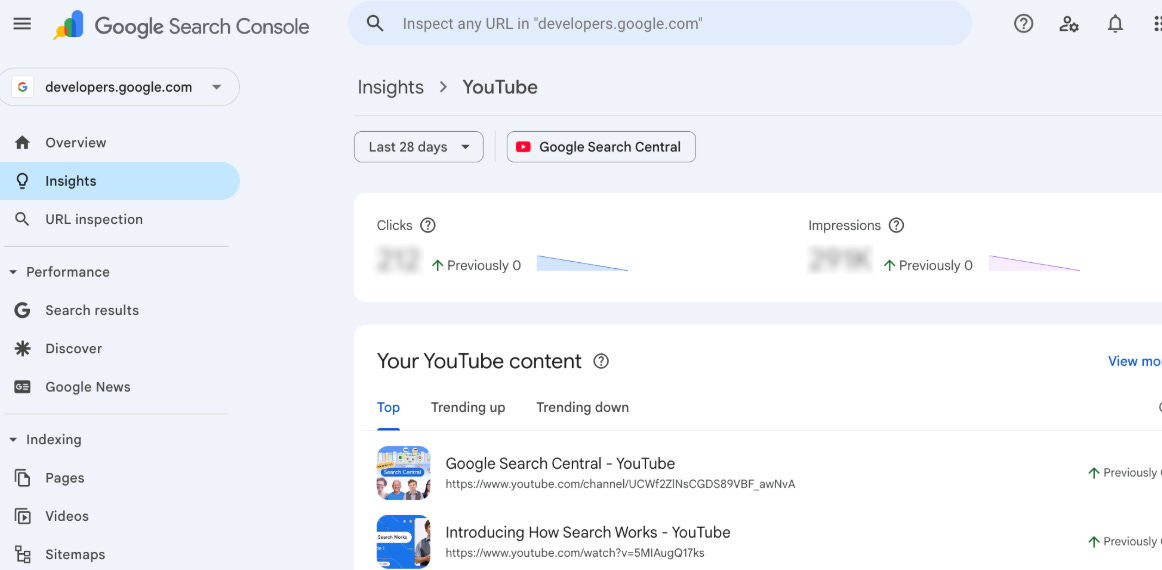Open the Last 28 days date dropdown
Image resolution: width=1162 pixels, height=570 pixels.
point(419,147)
